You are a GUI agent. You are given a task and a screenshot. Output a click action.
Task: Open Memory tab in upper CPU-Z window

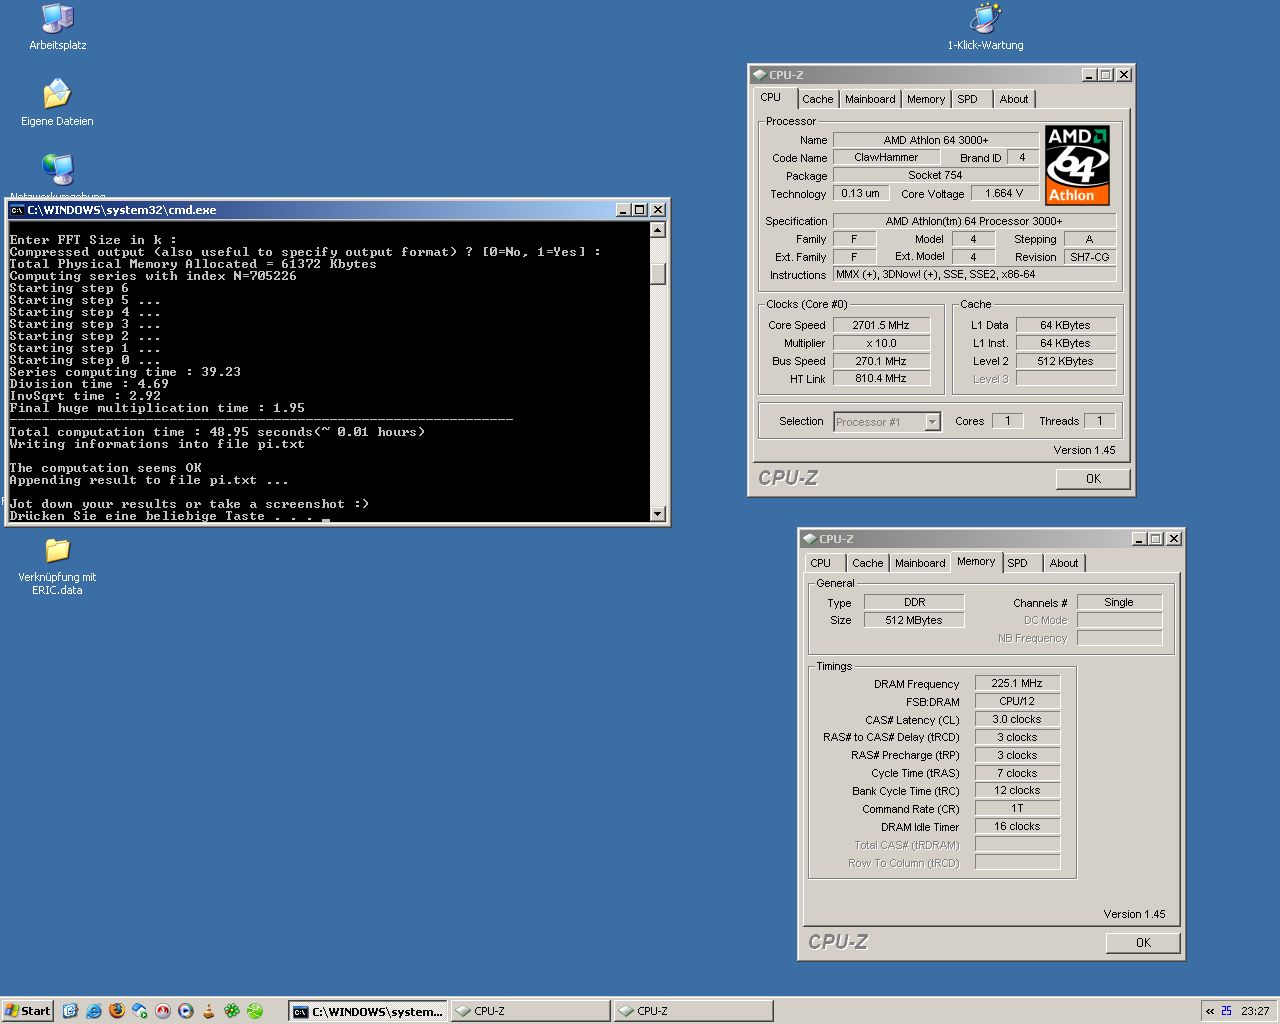click(x=925, y=99)
